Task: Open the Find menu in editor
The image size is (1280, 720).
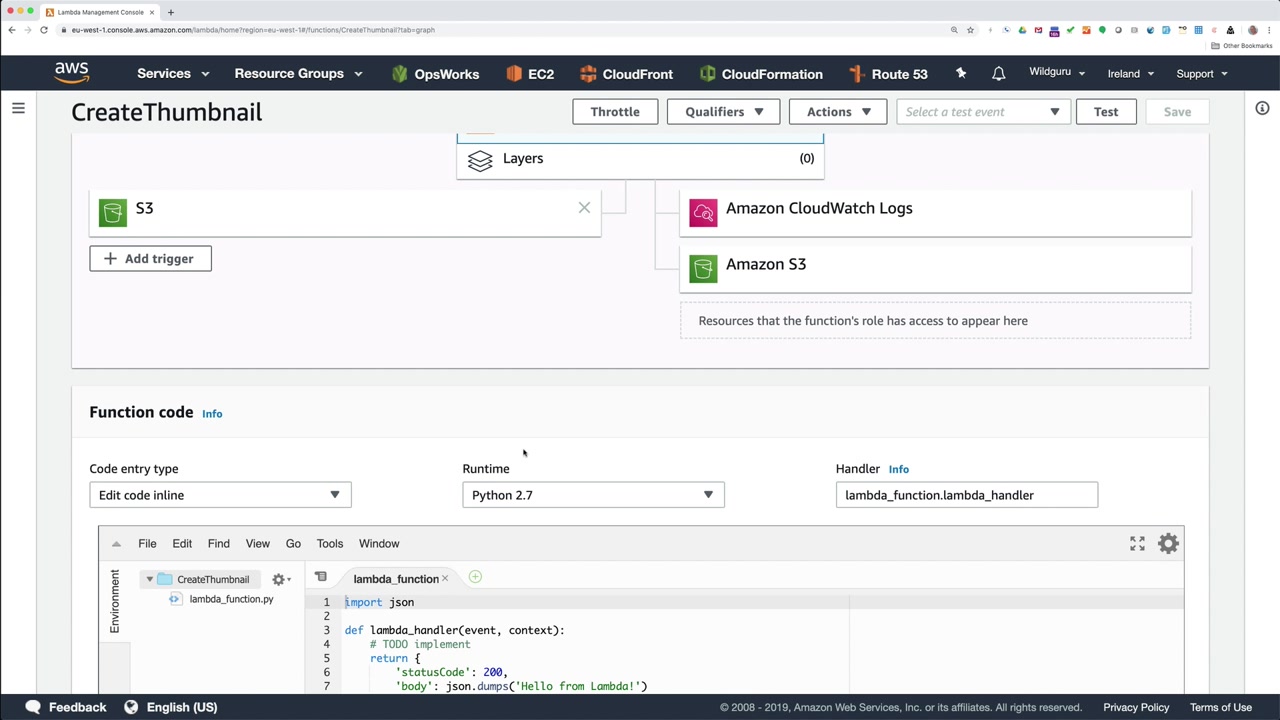Action: (218, 543)
